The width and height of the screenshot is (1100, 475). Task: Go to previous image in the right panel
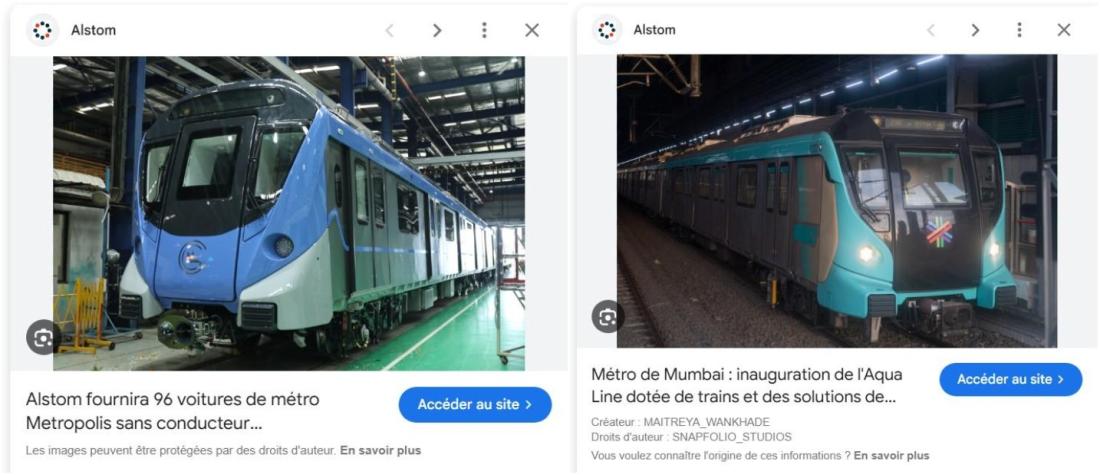point(931,30)
